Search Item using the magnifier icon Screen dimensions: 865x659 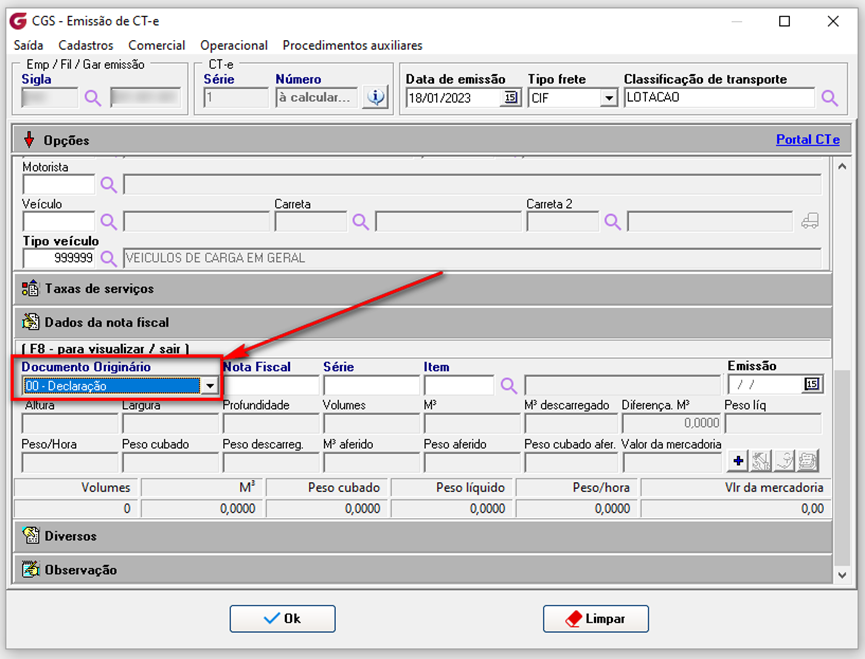click(x=509, y=385)
